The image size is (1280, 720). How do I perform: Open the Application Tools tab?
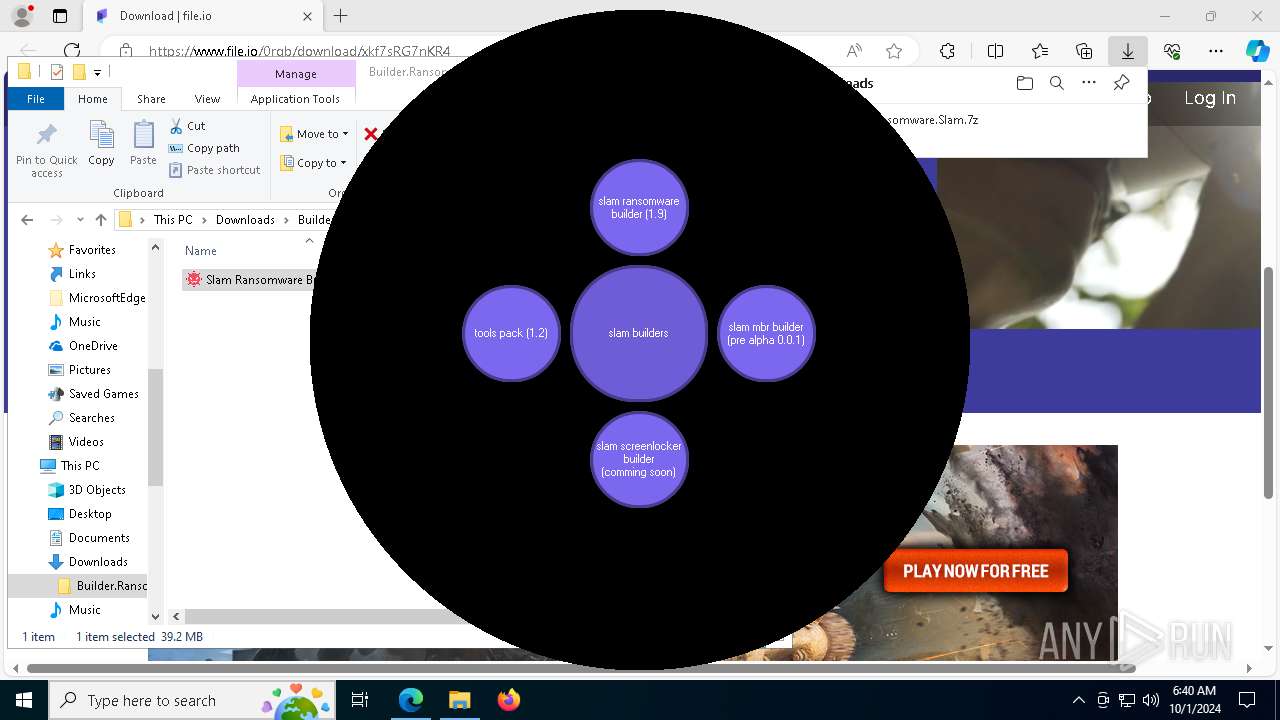click(295, 99)
